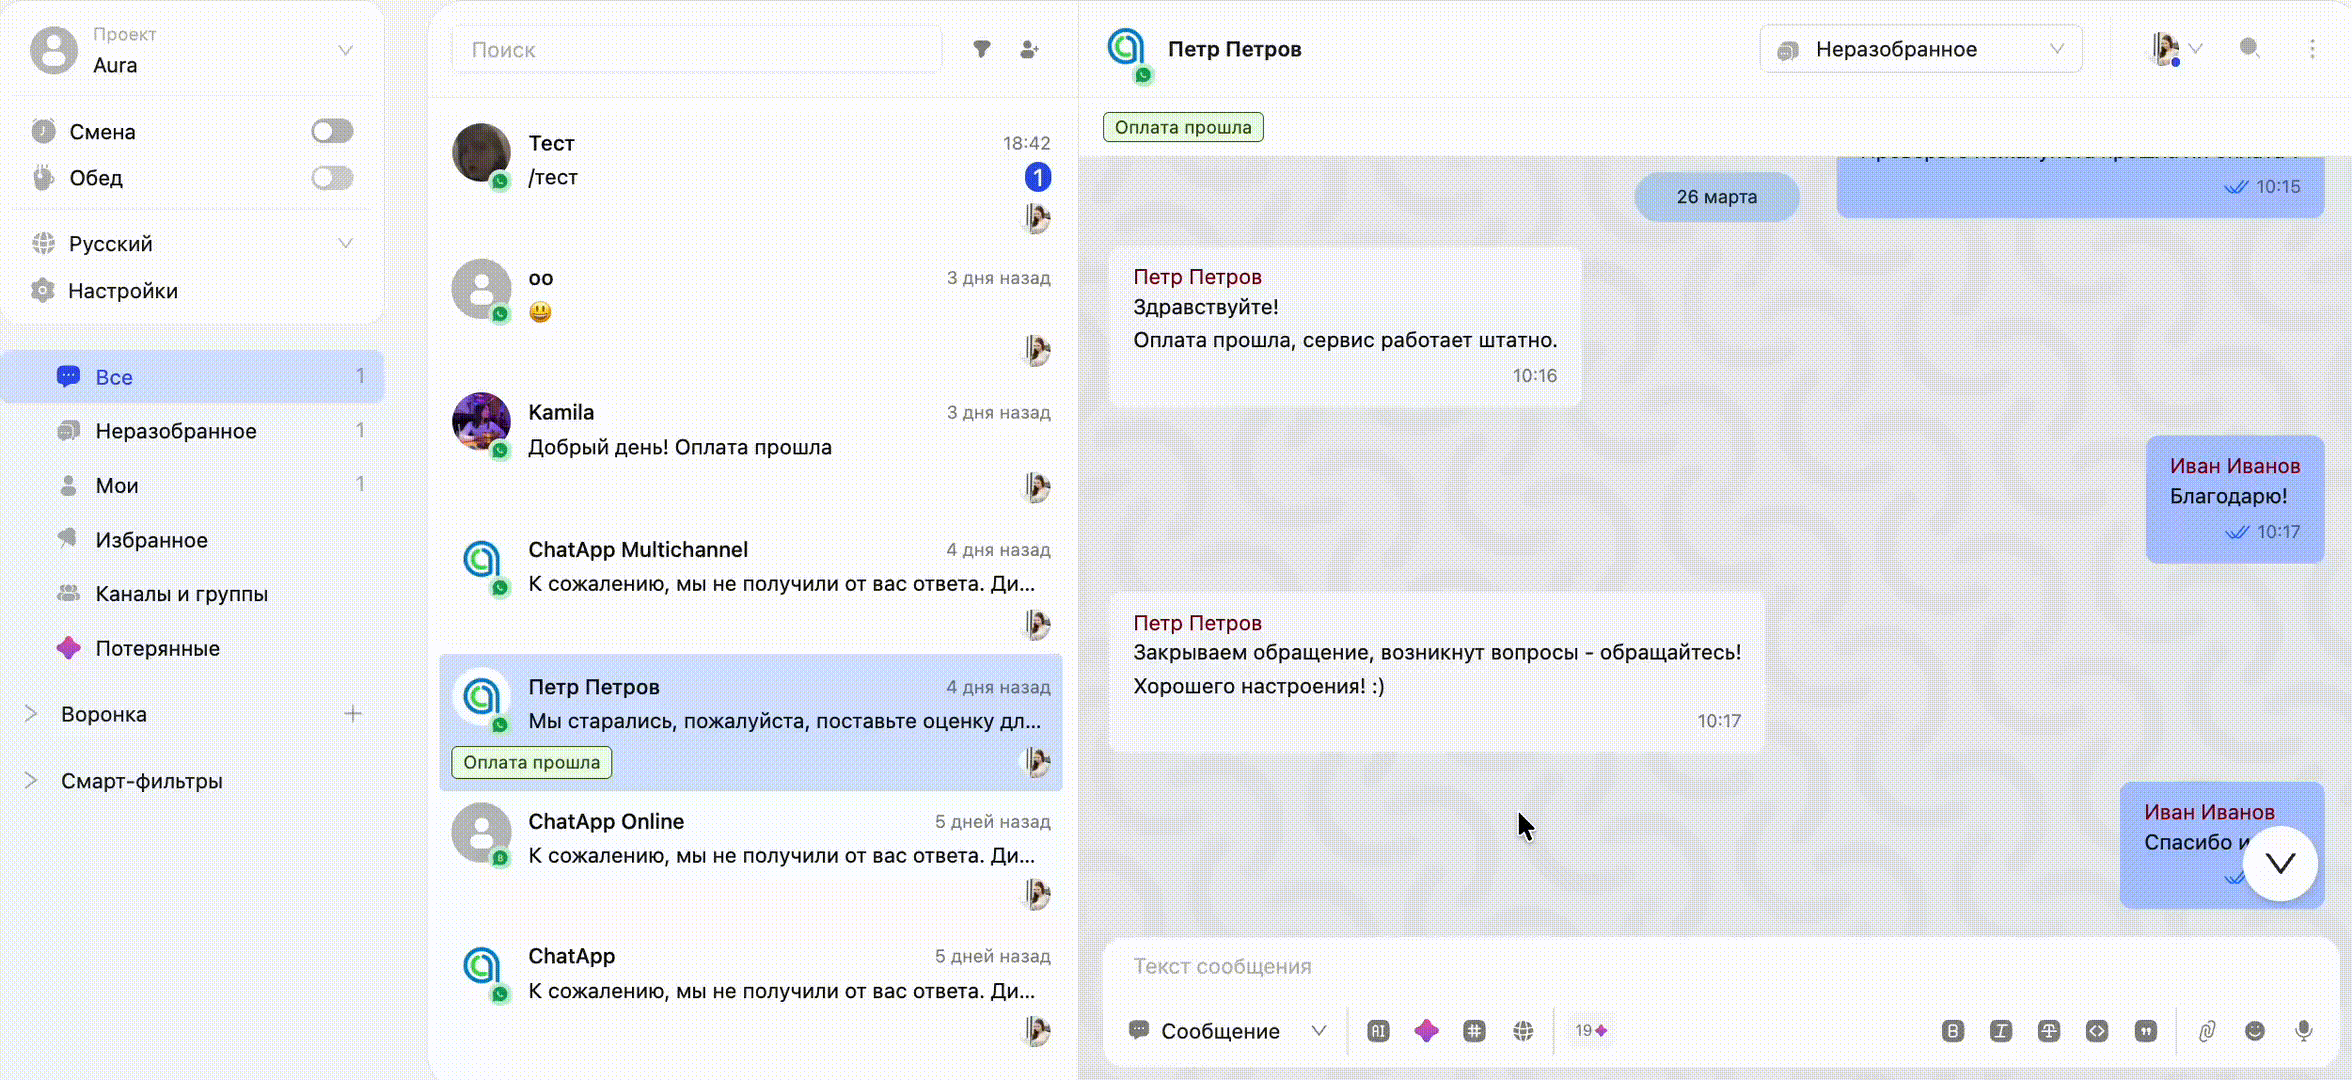Click the AI assistant icon in message toolbar
The width and height of the screenshot is (2352, 1080).
click(1378, 1031)
